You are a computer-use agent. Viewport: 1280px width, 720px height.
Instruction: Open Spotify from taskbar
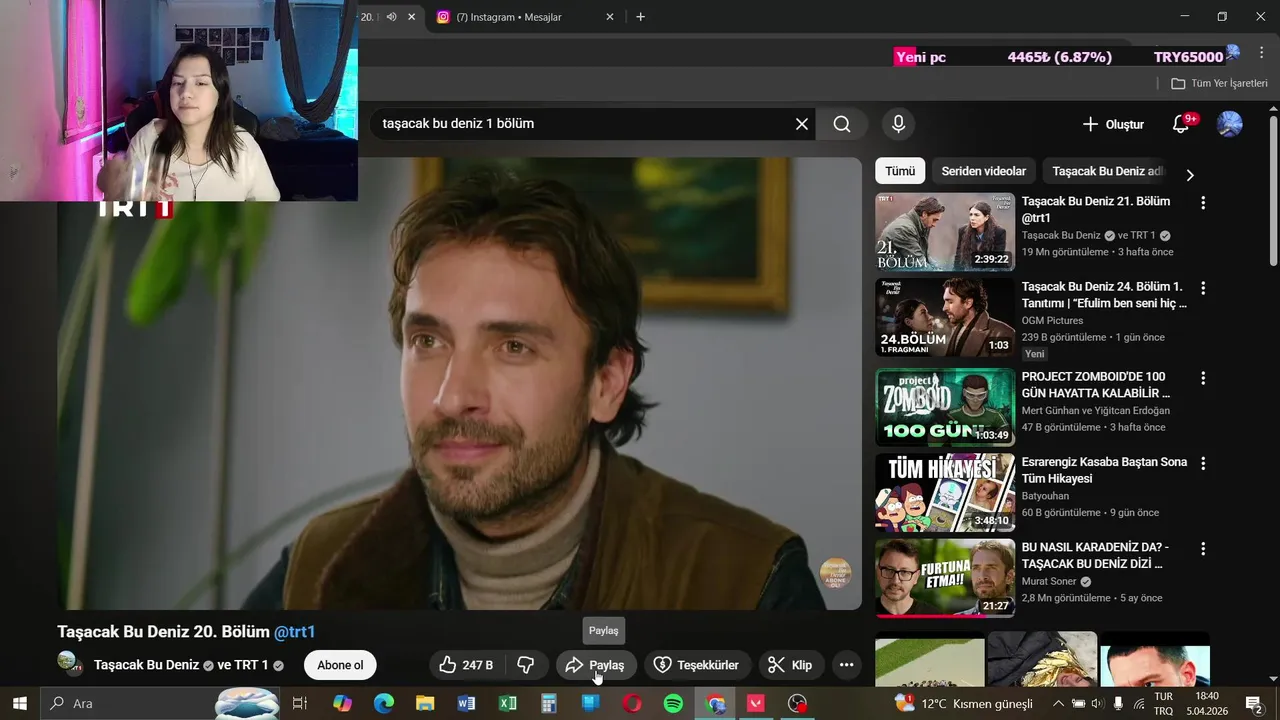[x=674, y=703]
